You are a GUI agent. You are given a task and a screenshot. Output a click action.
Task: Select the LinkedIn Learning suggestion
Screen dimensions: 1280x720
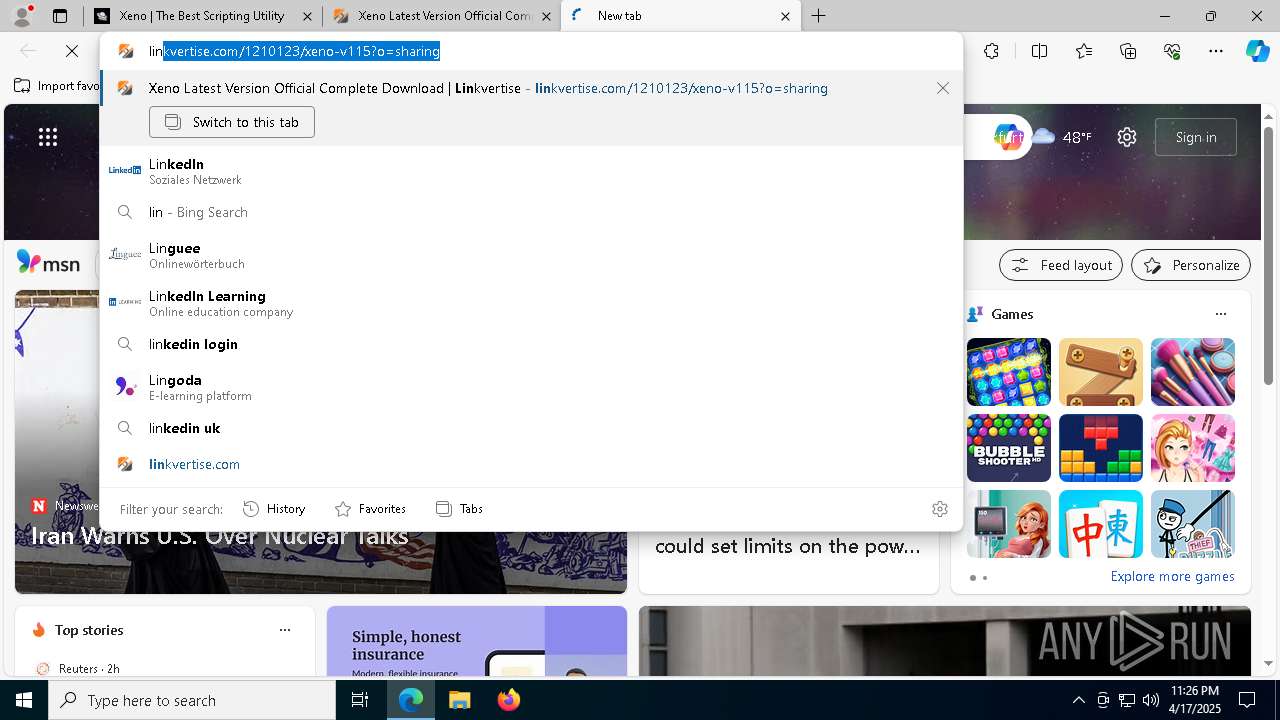click(531, 303)
